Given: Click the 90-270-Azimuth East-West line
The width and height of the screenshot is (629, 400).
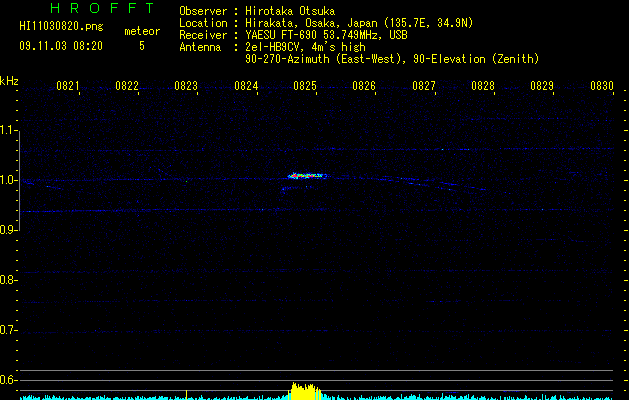Looking at the screenshot, I should tap(392, 59).
